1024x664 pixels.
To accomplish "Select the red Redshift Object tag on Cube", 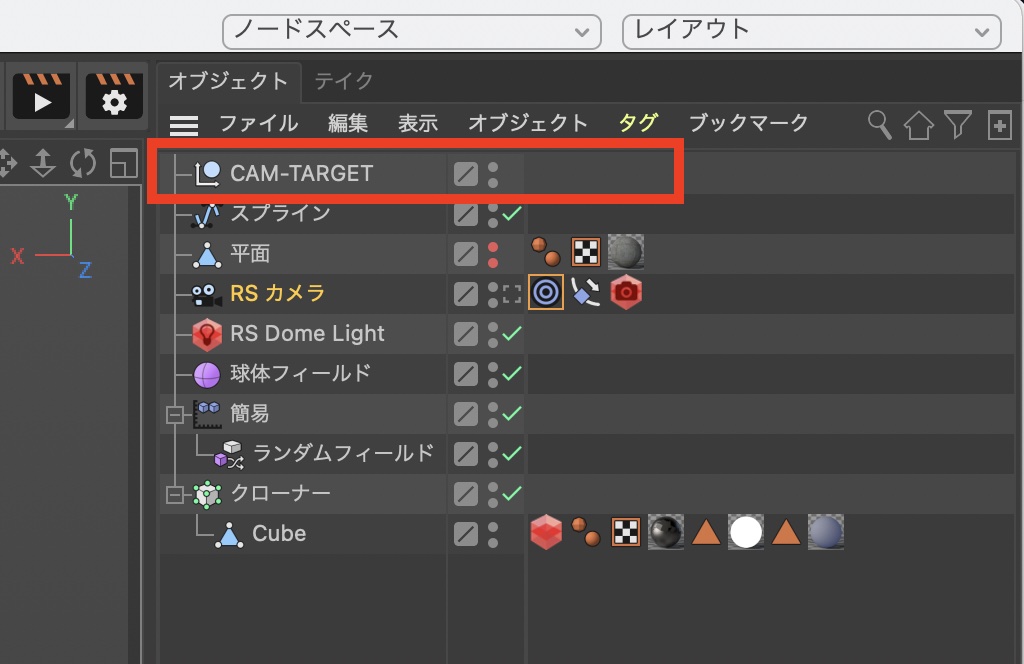I will click(546, 533).
